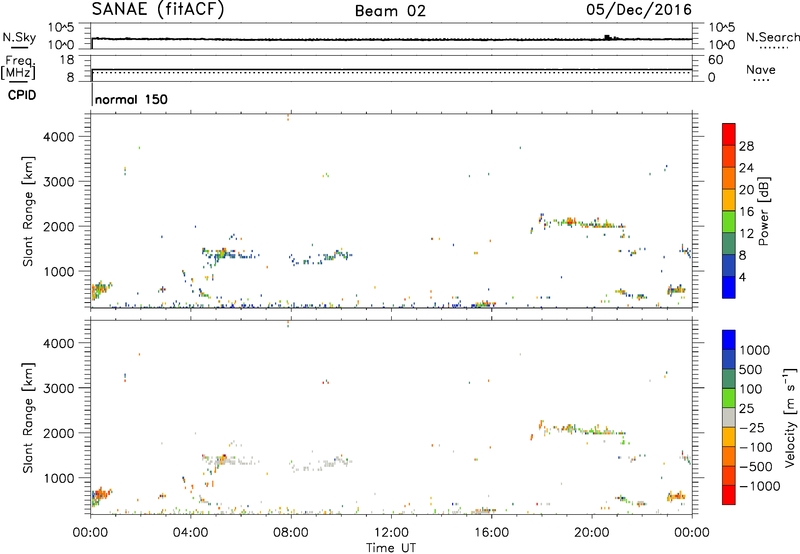This screenshot has width=800, height=554.
Task: Click the Freq. [MHz] axis label
Action: pyautogui.click(x=19, y=68)
